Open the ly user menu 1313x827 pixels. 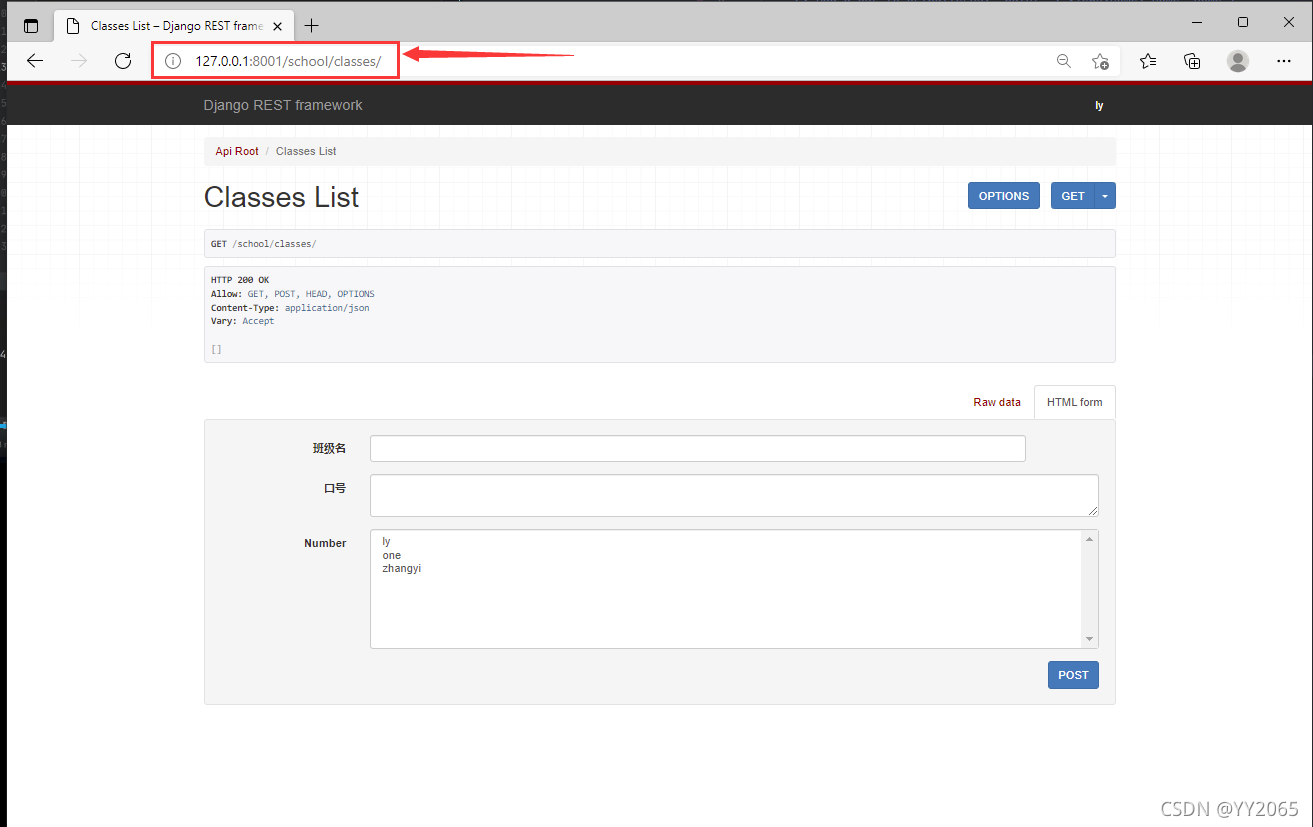pyautogui.click(x=1099, y=105)
